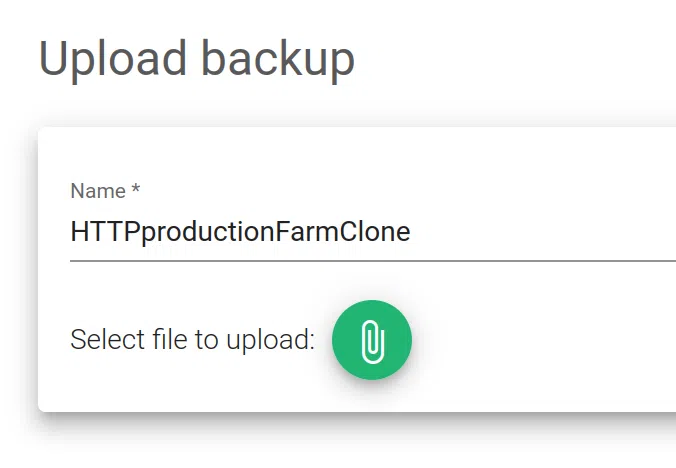Image resolution: width=676 pixels, height=468 pixels.
Task: Click the 'Upload backup' page heading
Action: coord(196,59)
